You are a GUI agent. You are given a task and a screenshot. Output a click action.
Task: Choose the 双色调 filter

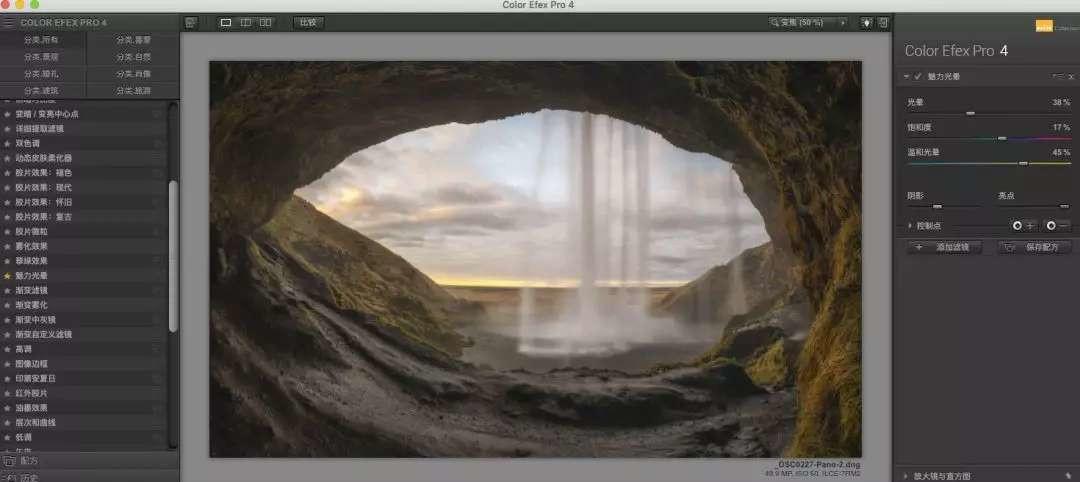[x=83, y=143]
